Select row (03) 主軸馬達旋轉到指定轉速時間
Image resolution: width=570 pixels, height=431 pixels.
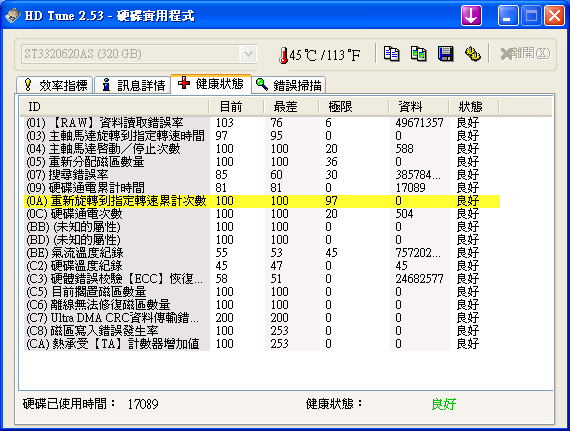click(x=262, y=136)
